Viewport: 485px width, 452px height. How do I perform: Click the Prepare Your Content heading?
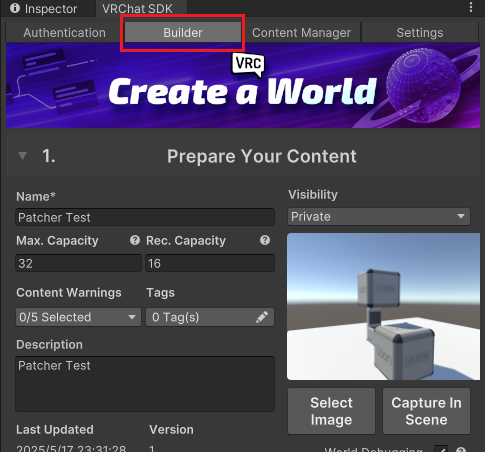pos(262,156)
